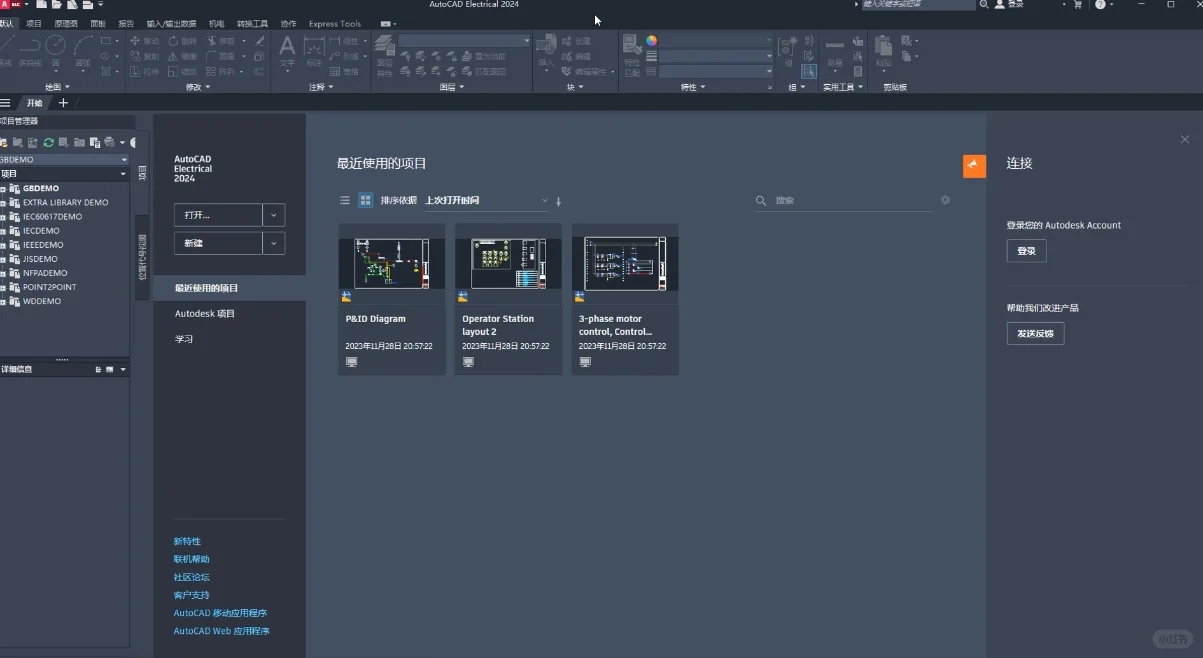Image resolution: width=1203 pixels, height=658 pixels.
Task: Open the Text (文字) tool in Annotate panel
Action: point(288,48)
